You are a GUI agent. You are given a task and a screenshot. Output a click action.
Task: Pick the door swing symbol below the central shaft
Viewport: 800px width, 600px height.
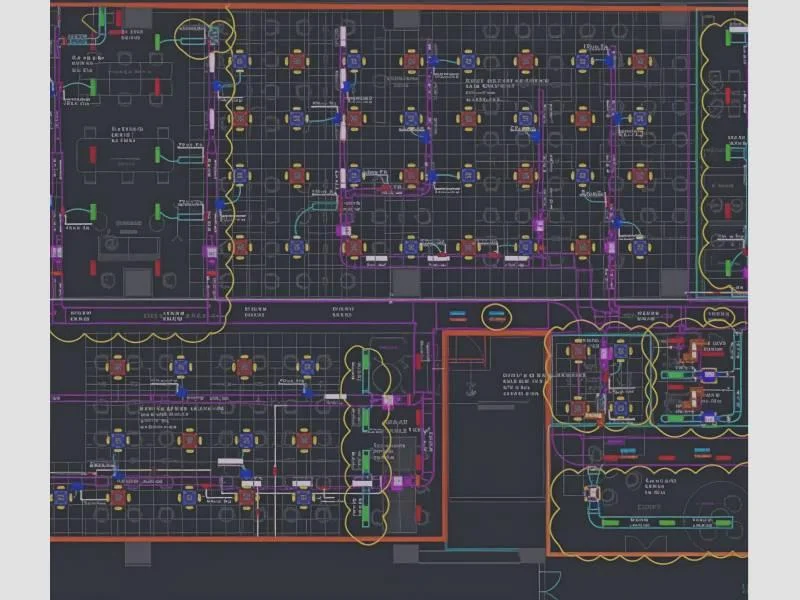(549, 583)
